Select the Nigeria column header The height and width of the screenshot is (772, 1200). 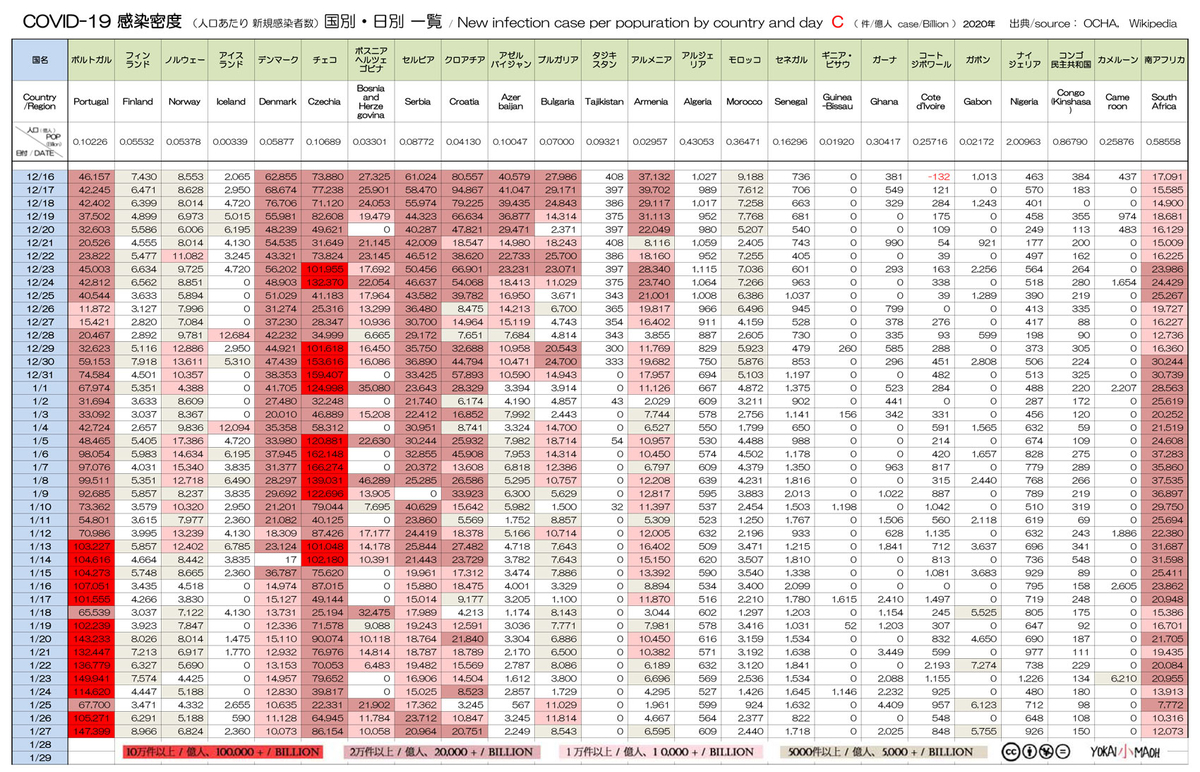1024,101
